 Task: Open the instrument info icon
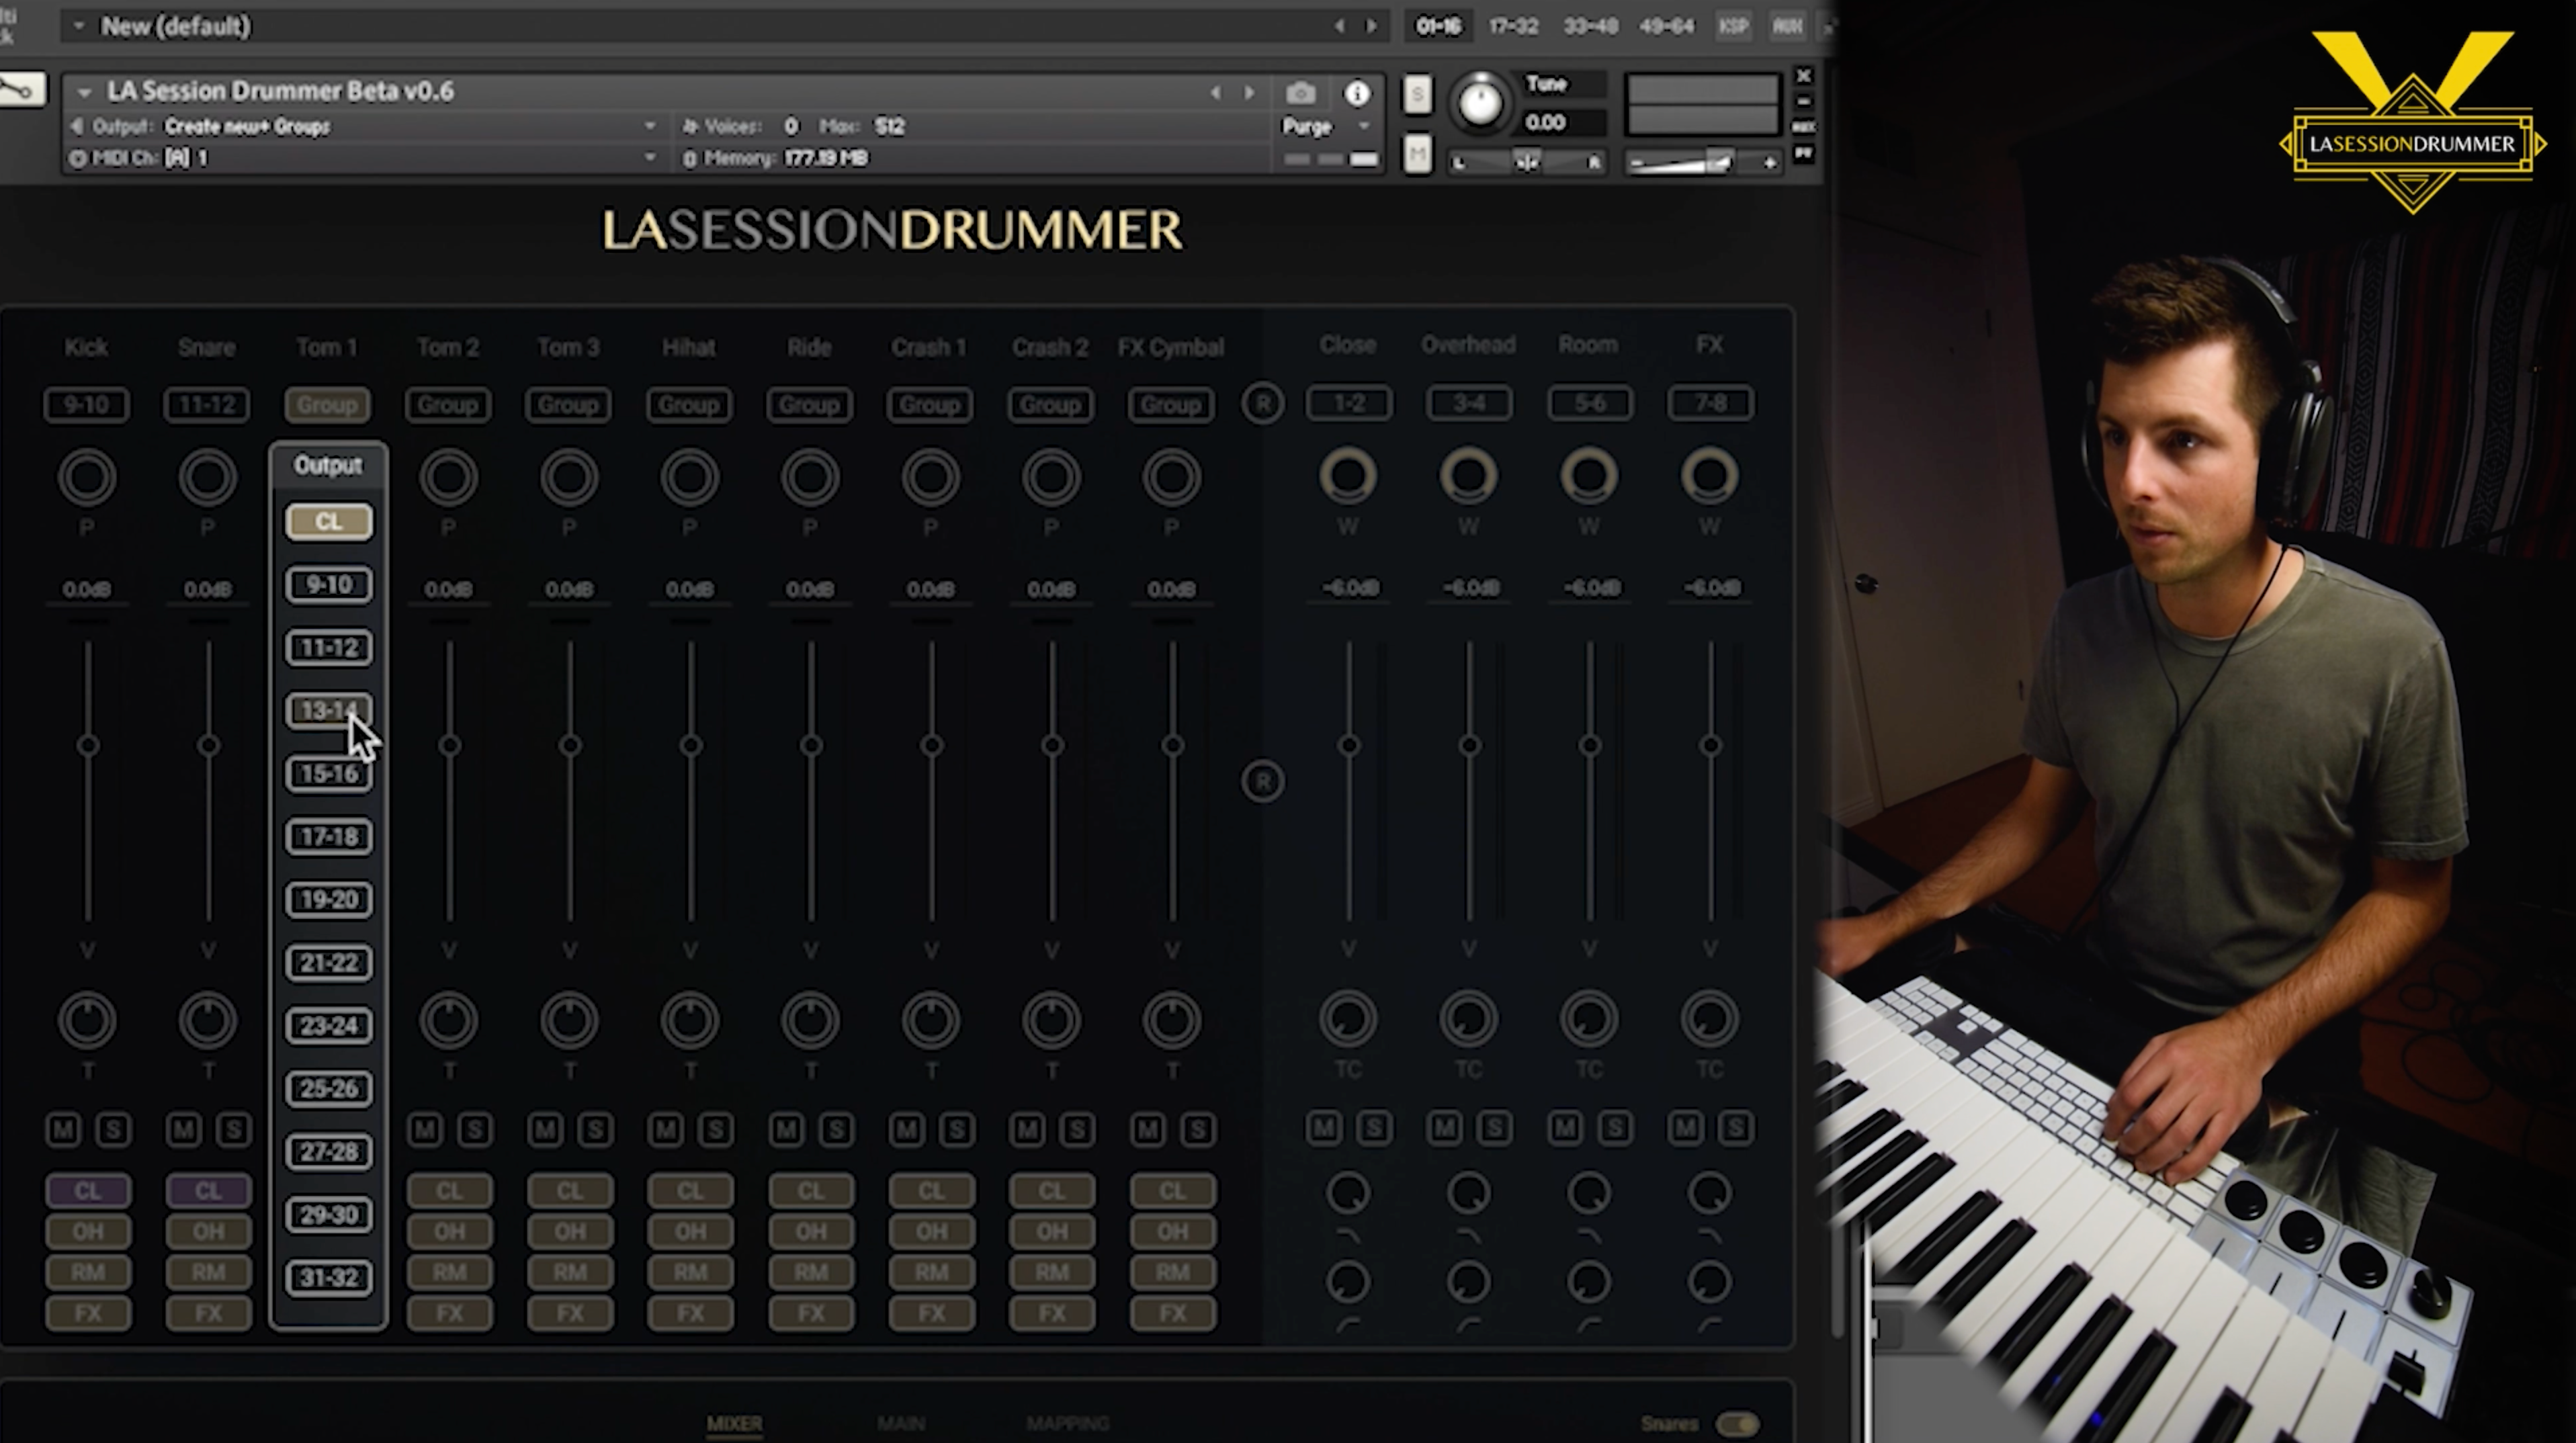(x=1357, y=93)
